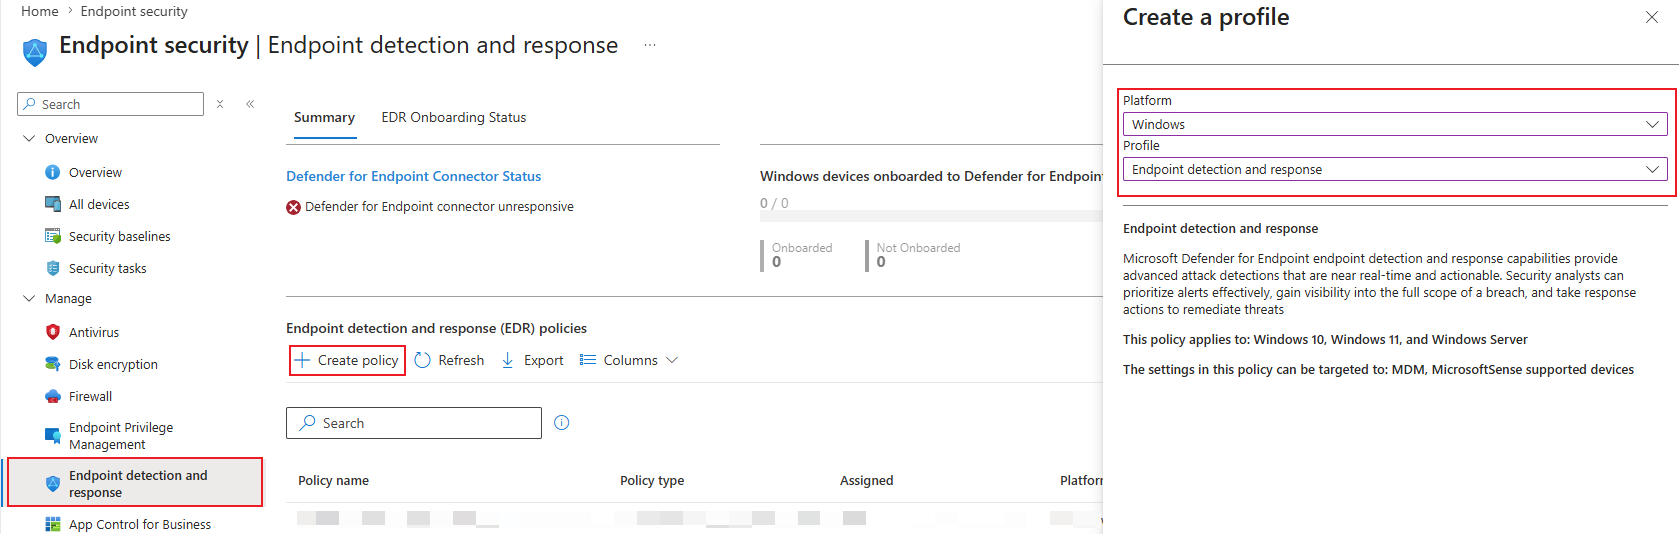Collapse the Overview section in sidebar
This screenshot has height=534, width=1679.
(x=29, y=138)
